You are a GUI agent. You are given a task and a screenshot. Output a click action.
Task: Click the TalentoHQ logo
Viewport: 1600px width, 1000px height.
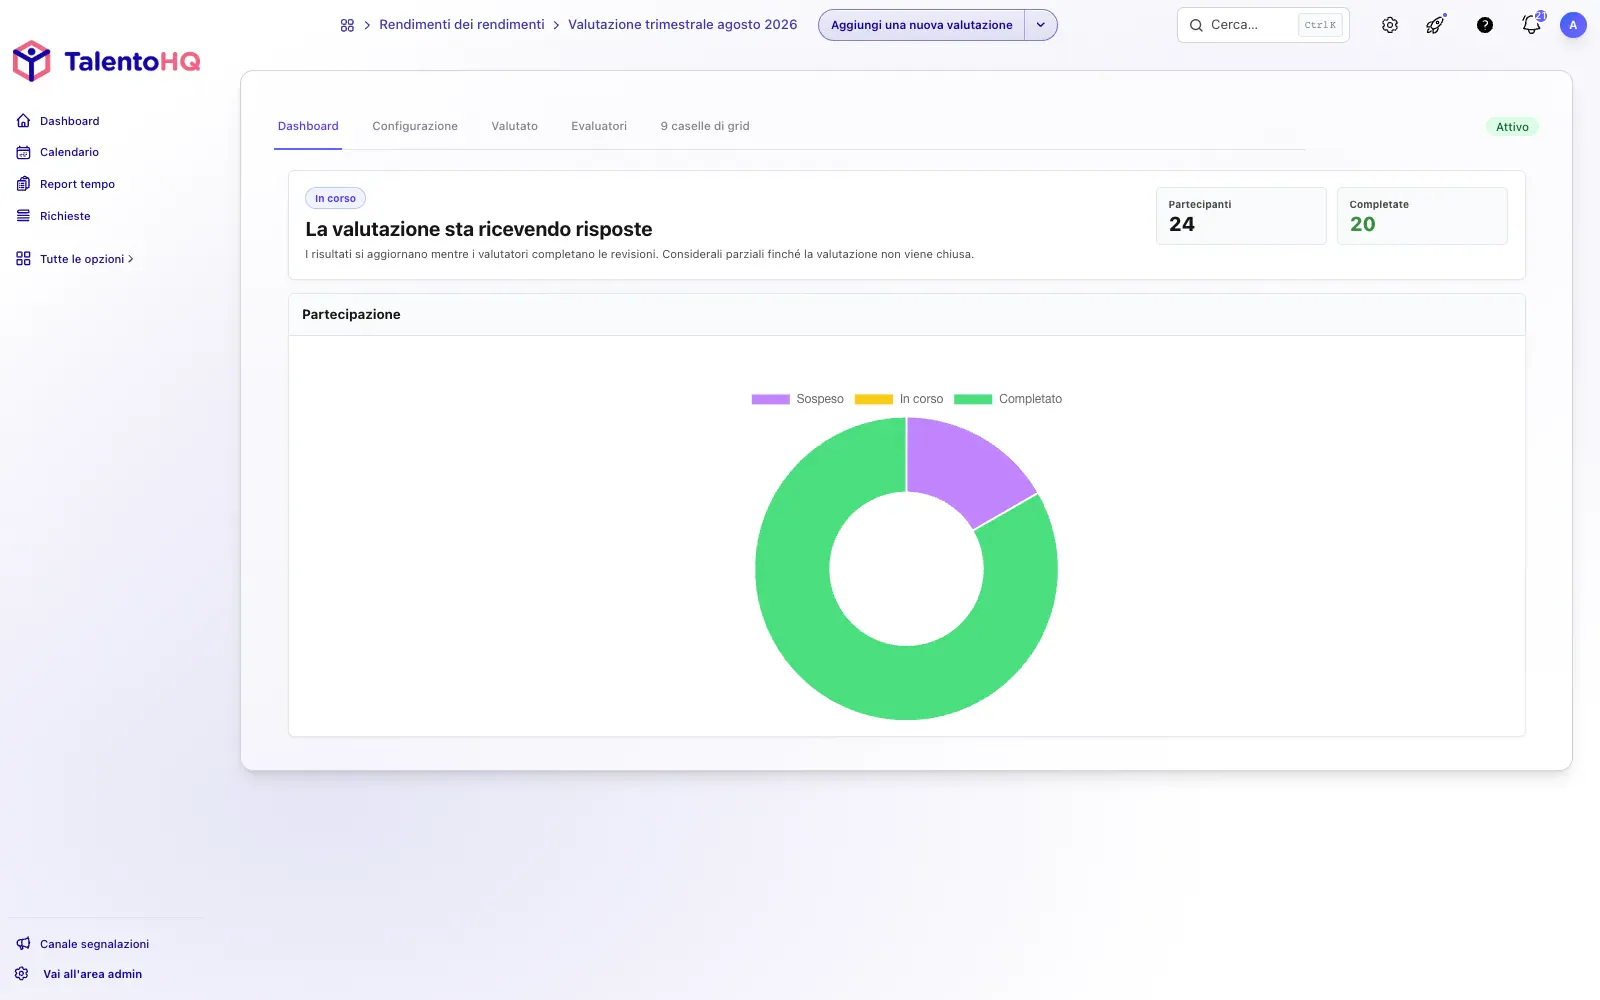[107, 61]
